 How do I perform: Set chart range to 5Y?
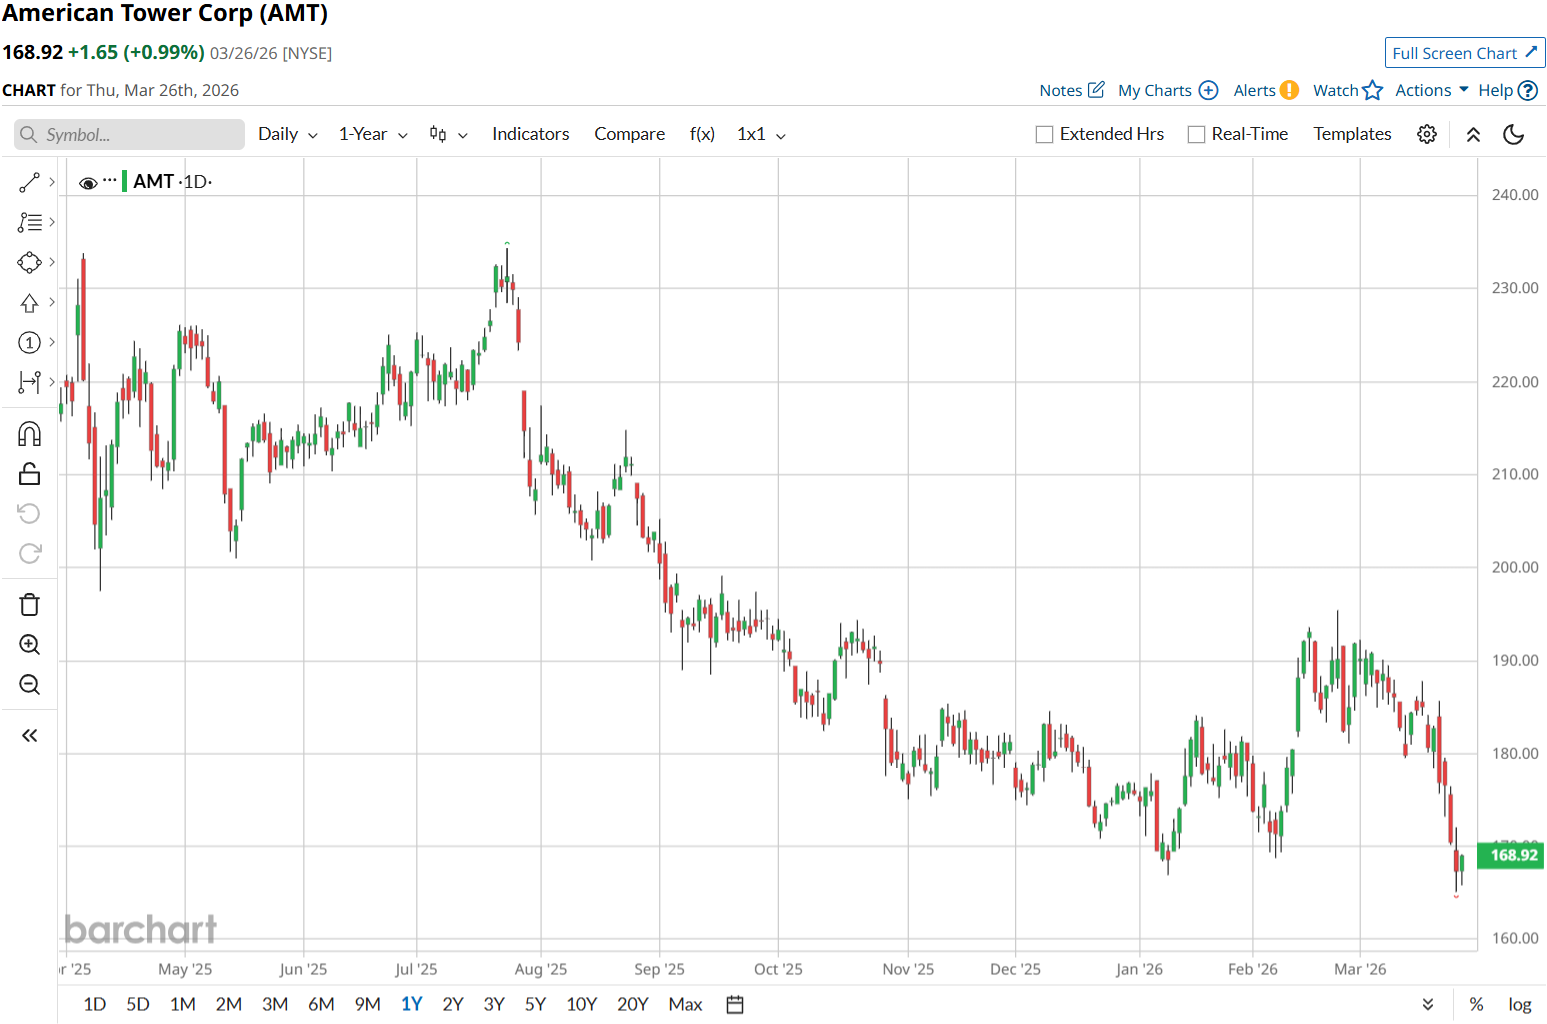535,1004
